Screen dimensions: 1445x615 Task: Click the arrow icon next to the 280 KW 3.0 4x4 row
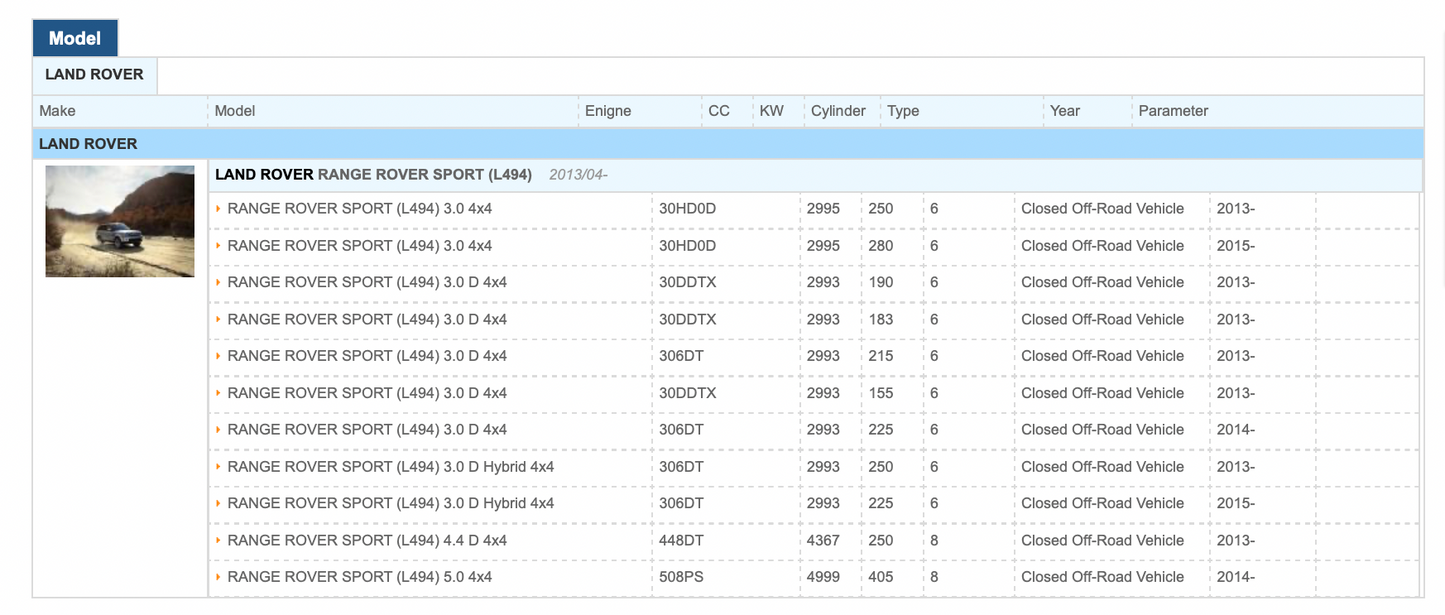[218, 246]
